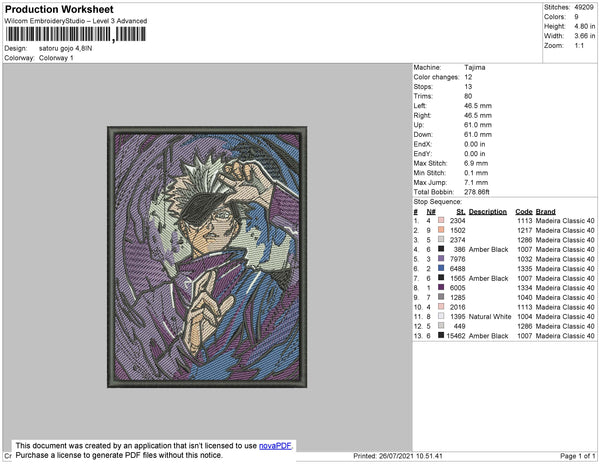Screen dimensions: 600x464
Task: Click the Color changes value '12'
Action: pos(468,77)
